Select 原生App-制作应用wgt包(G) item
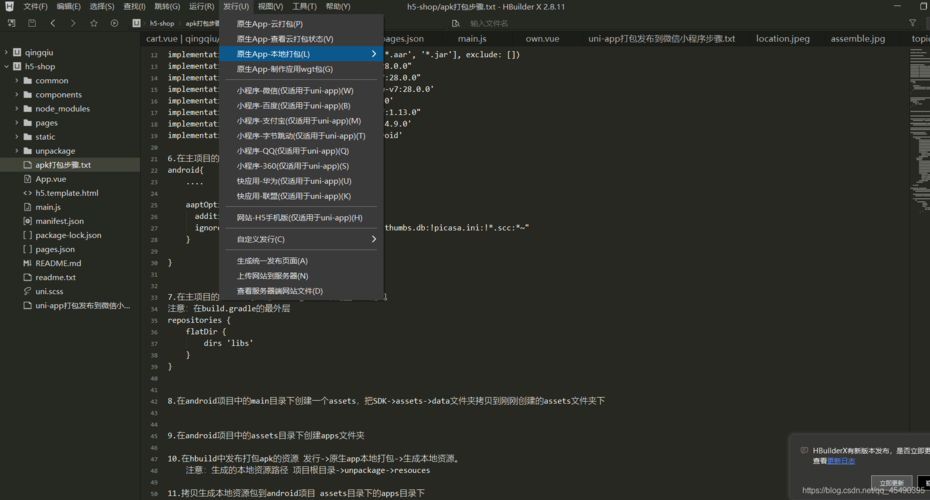Image resolution: width=930 pixels, height=500 pixels. pos(301,69)
